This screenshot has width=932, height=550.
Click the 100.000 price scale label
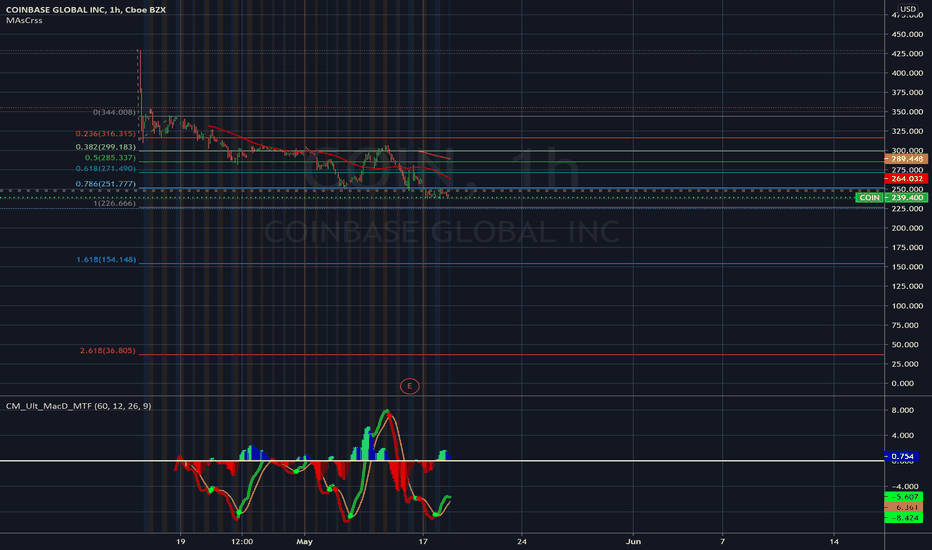(x=906, y=306)
